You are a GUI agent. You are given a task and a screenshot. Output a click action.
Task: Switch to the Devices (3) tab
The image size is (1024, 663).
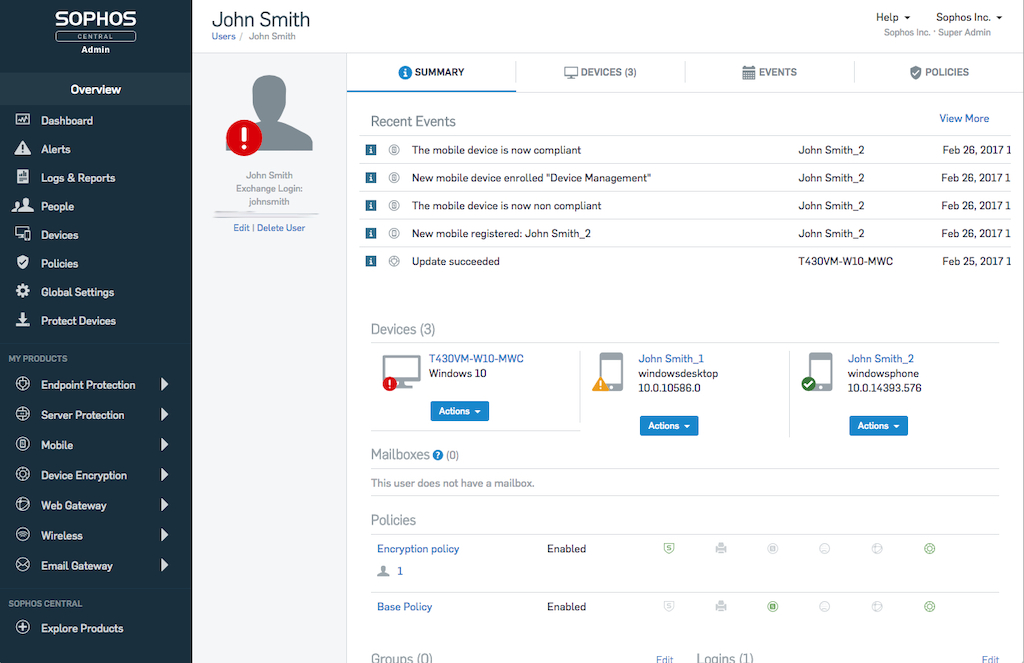point(600,72)
